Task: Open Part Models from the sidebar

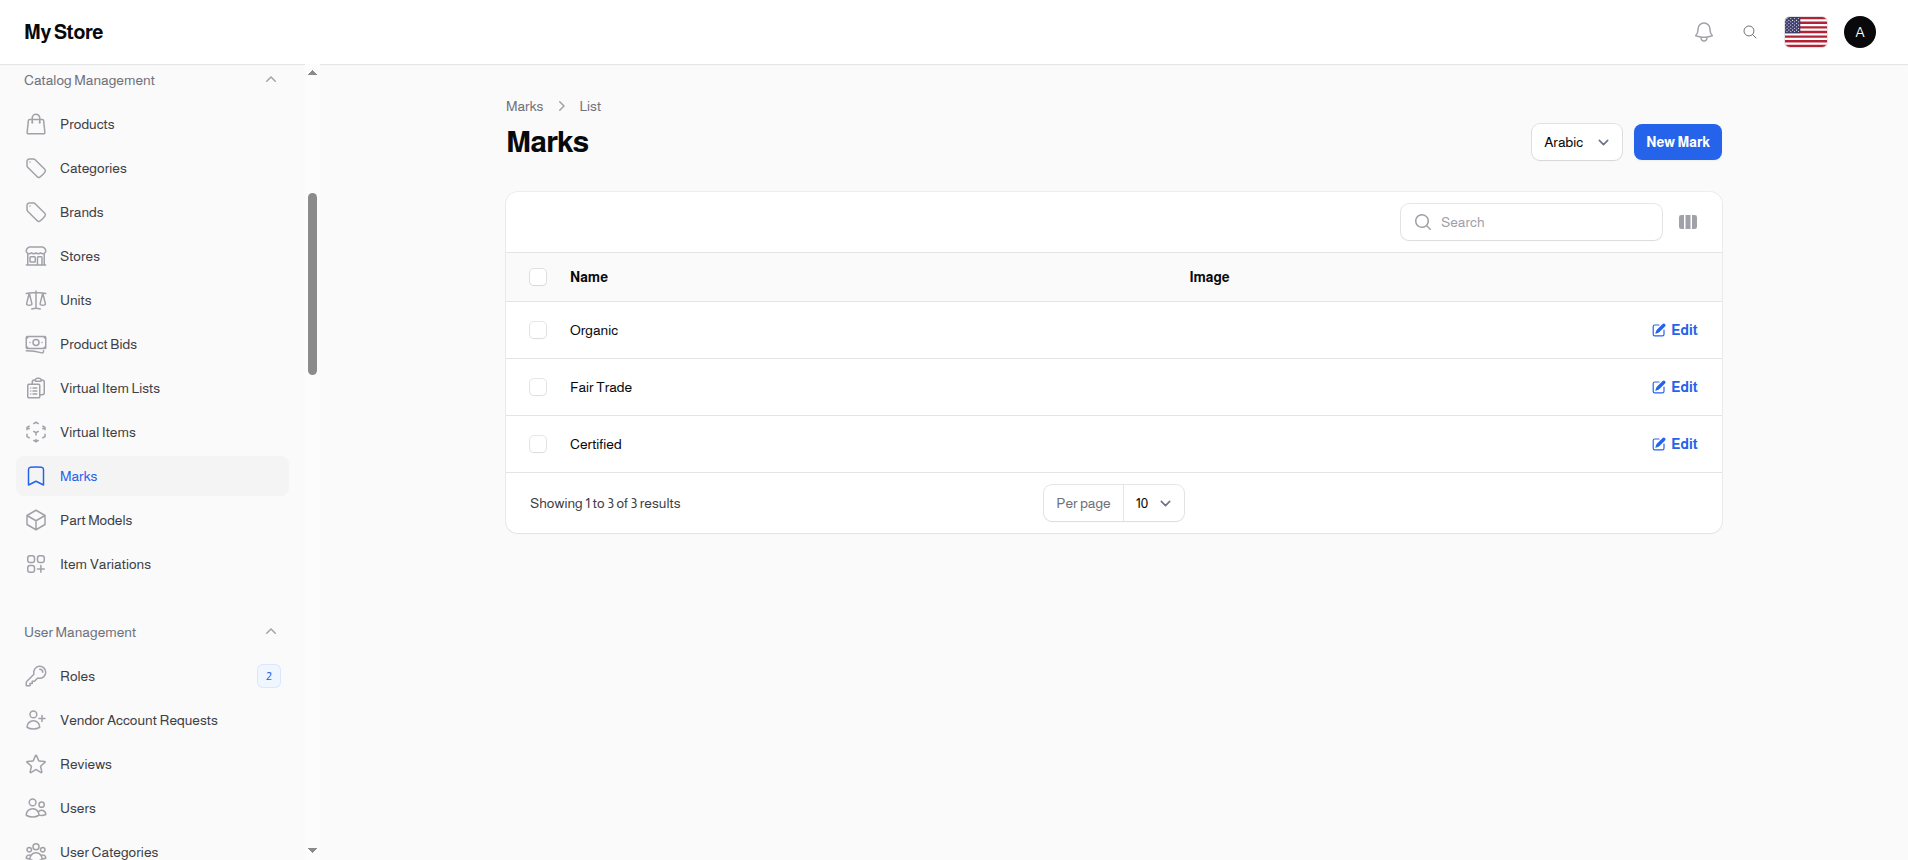Action: 96,520
